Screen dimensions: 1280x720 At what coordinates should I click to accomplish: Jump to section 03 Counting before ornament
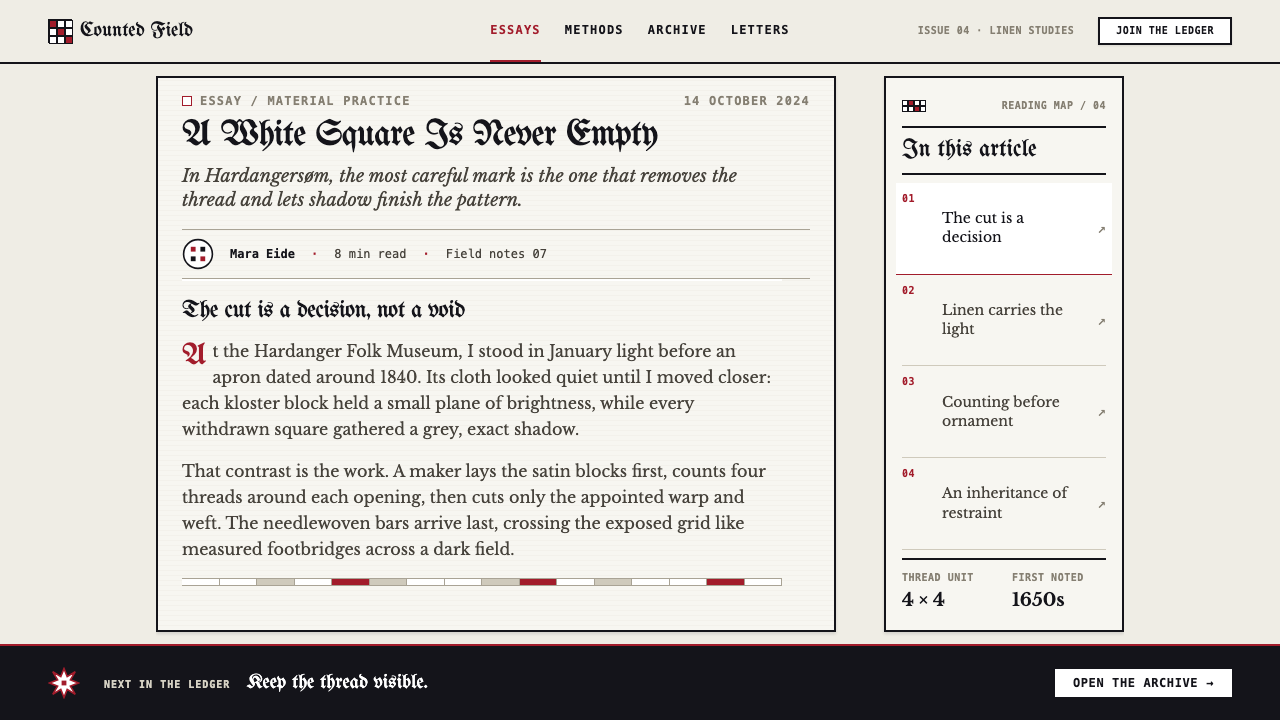point(1004,412)
